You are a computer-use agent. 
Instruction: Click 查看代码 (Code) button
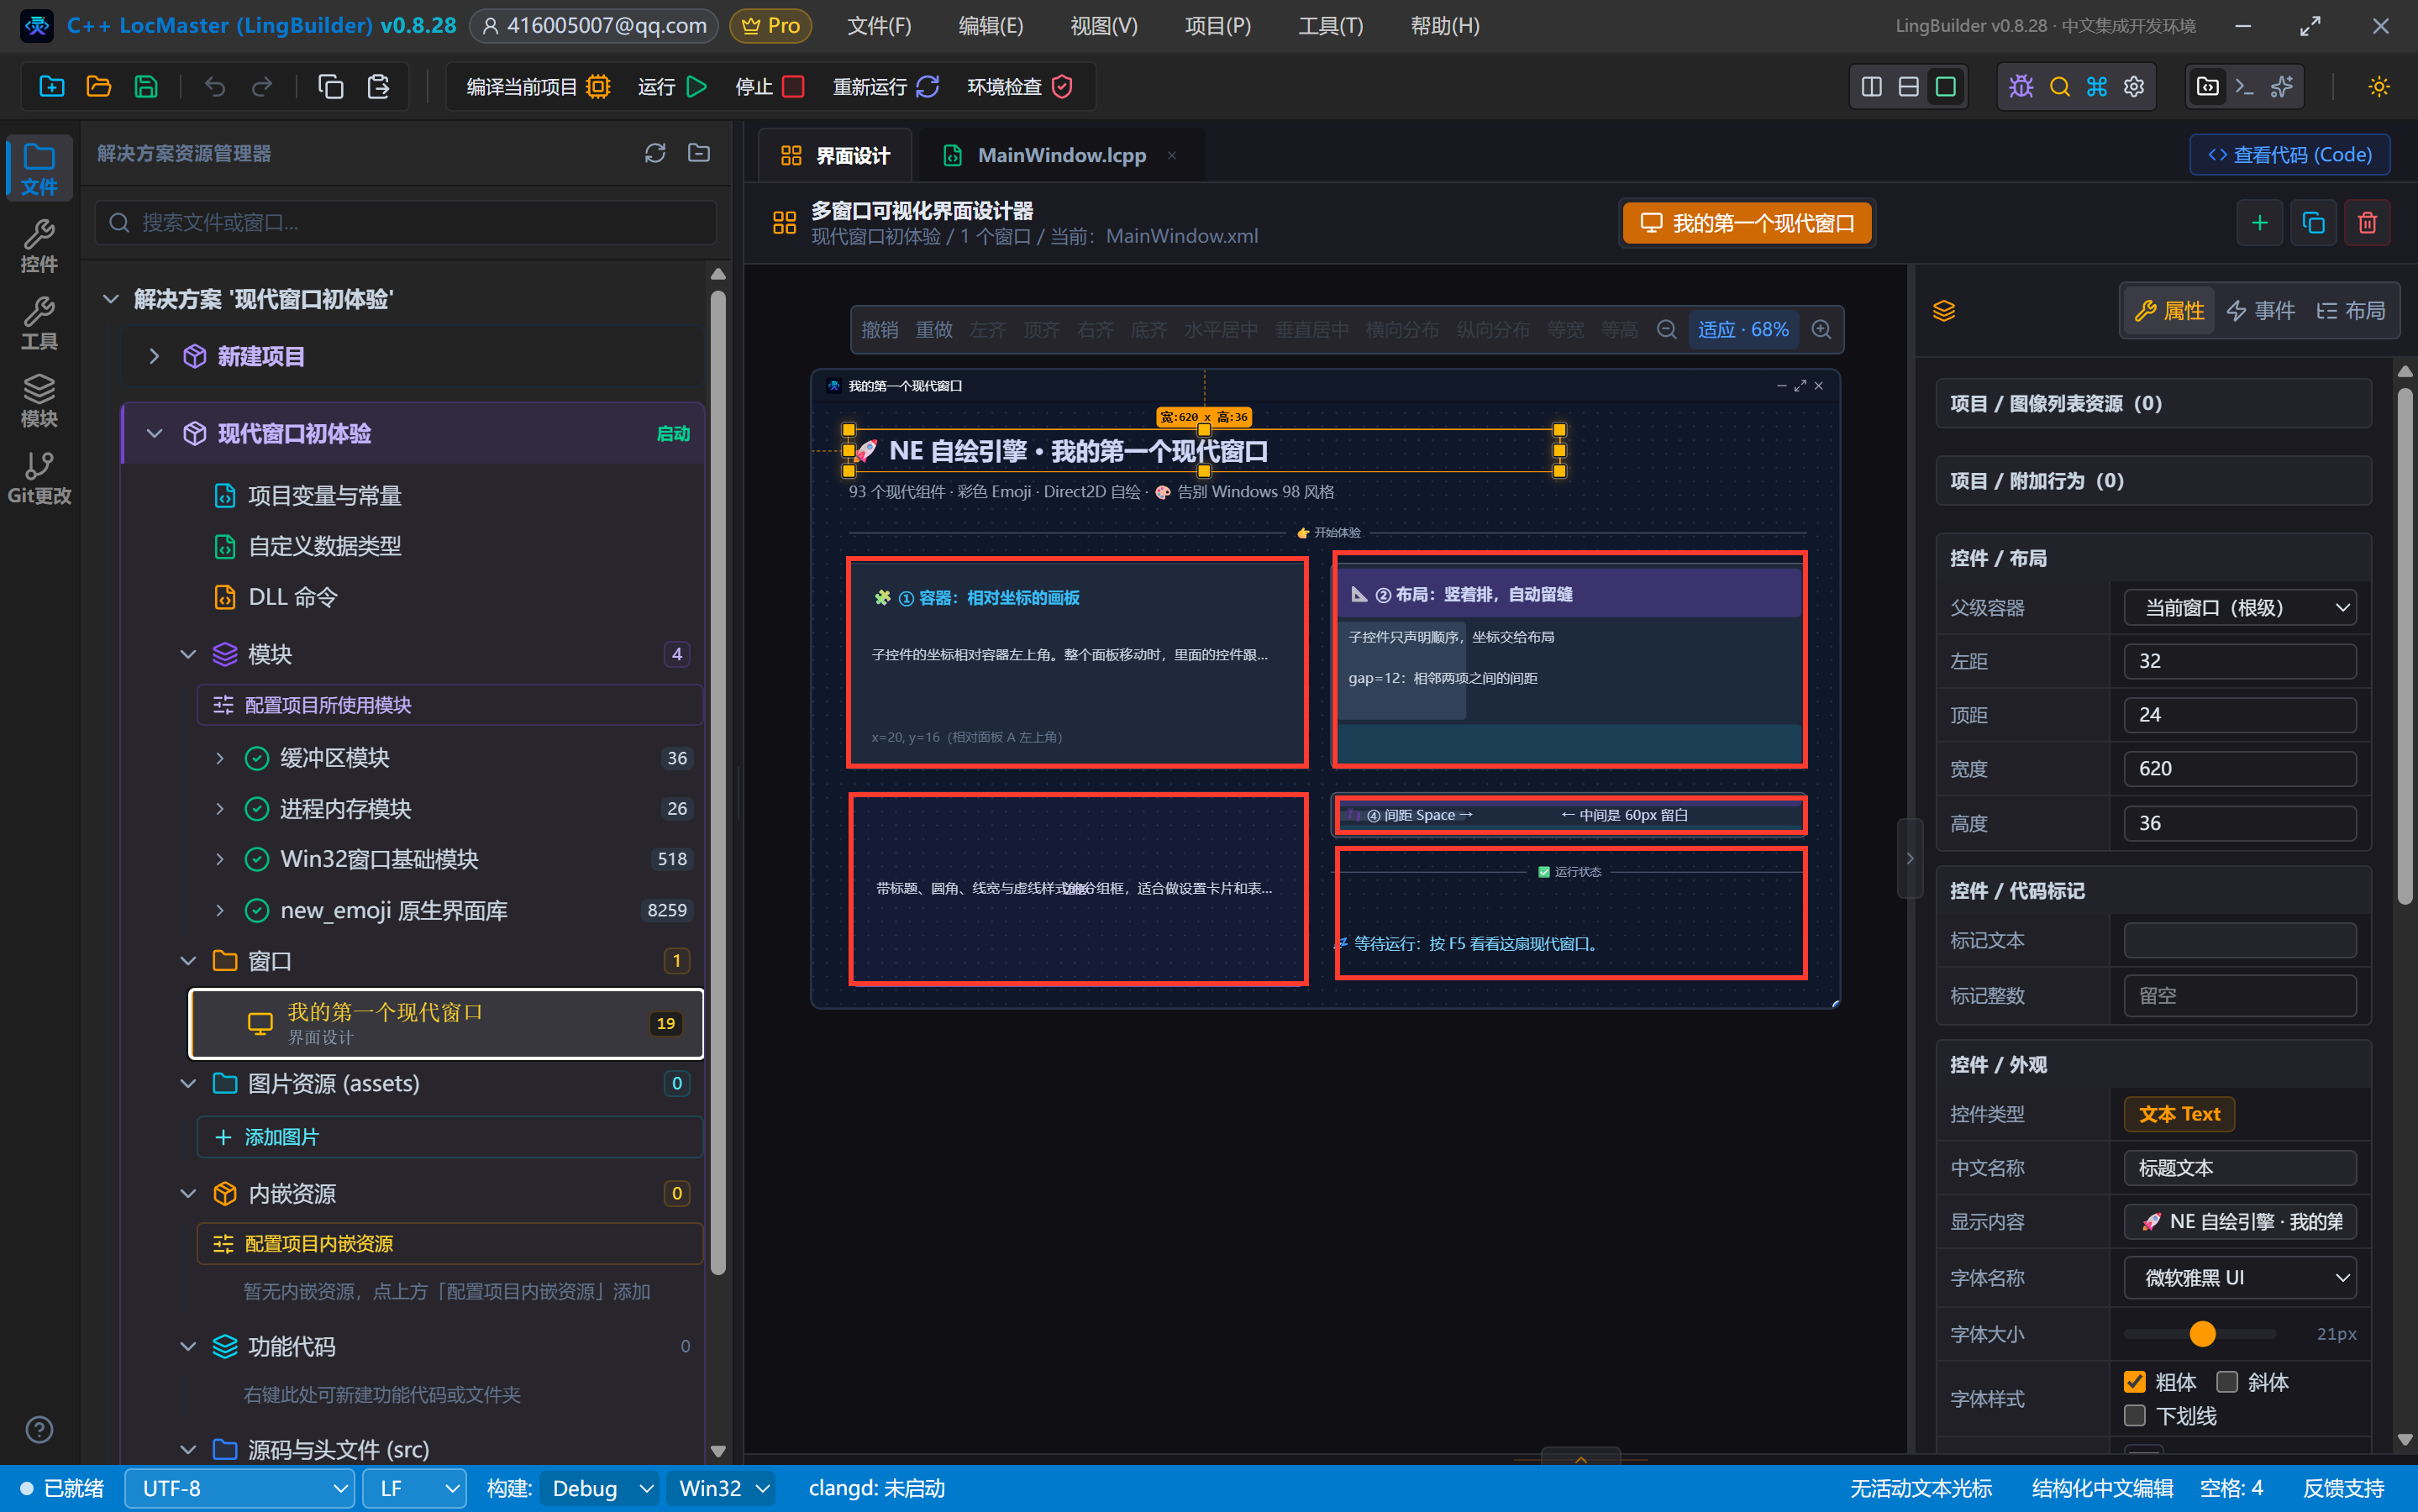coord(2289,154)
